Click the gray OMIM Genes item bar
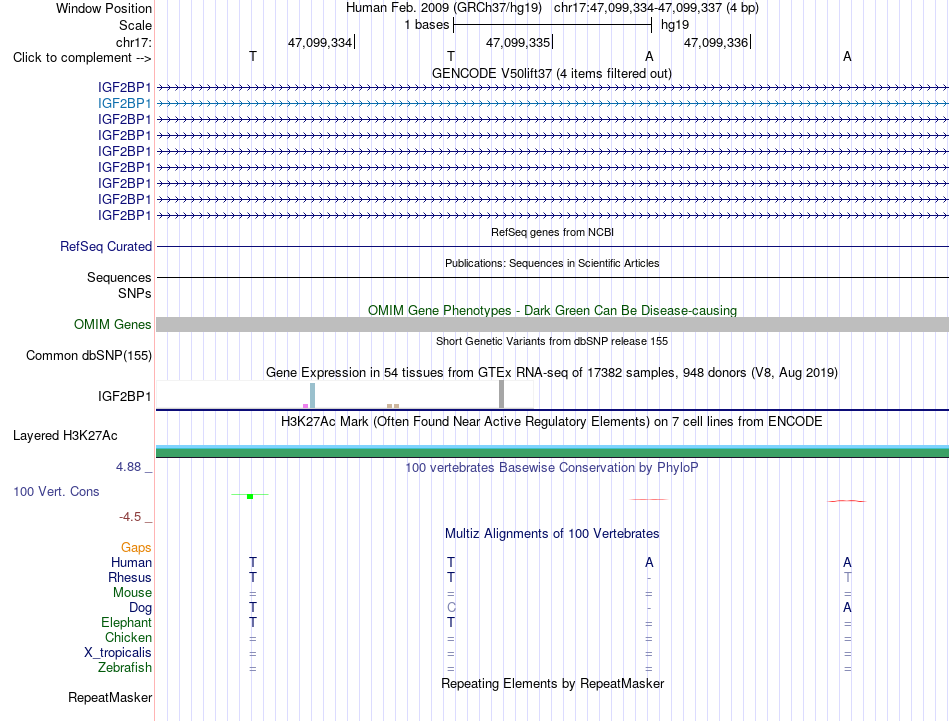The image size is (950, 721). coord(552,325)
